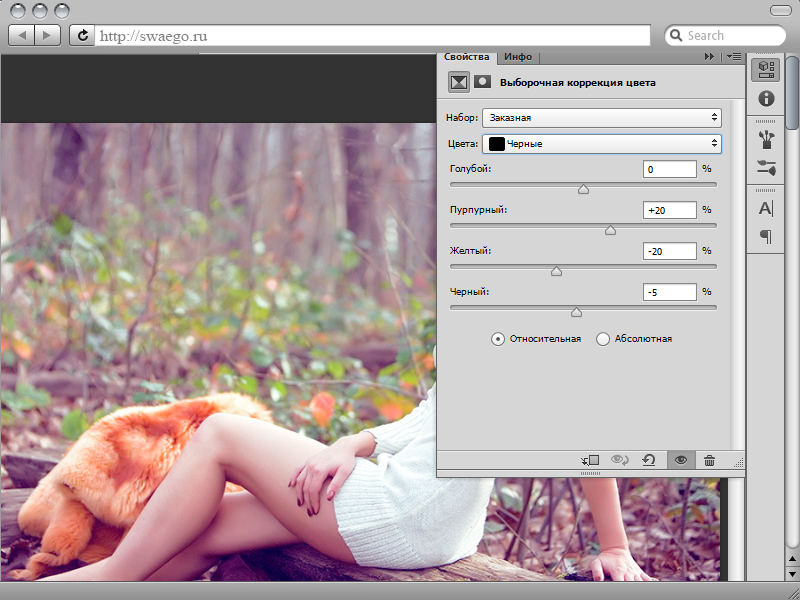Select the layer mask icon in Properties
The width and height of the screenshot is (800, 600).
pos(482,82)
